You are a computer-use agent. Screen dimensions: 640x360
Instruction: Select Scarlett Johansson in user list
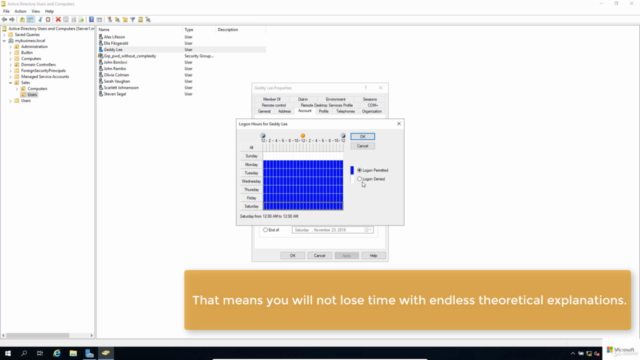pyautogui.click(x=121, y=88)
